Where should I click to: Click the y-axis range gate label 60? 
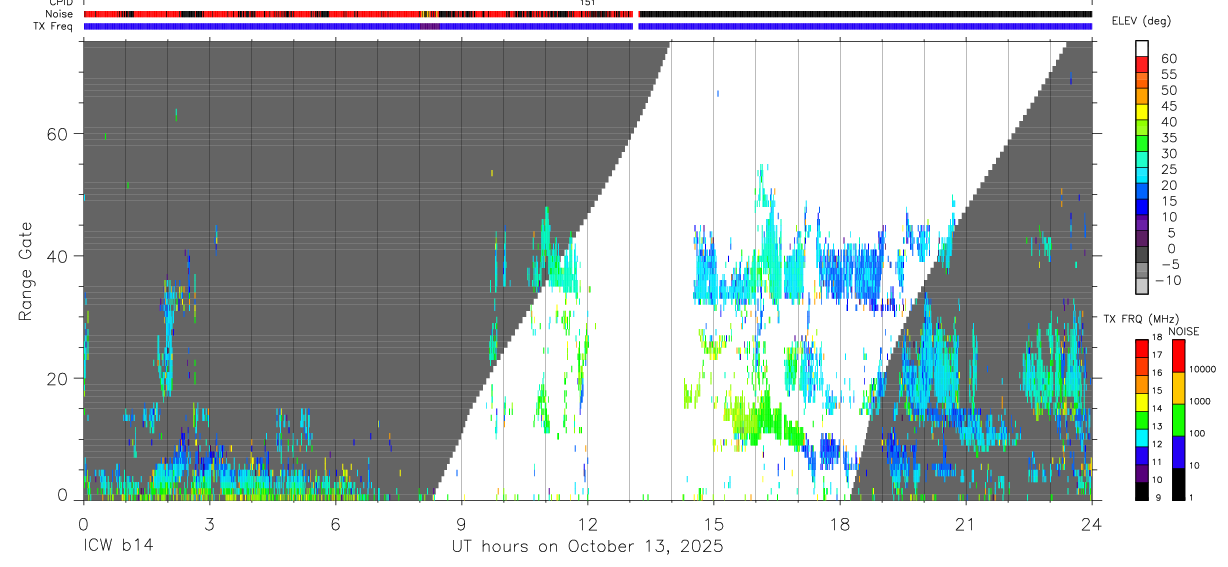pos(57,134)
